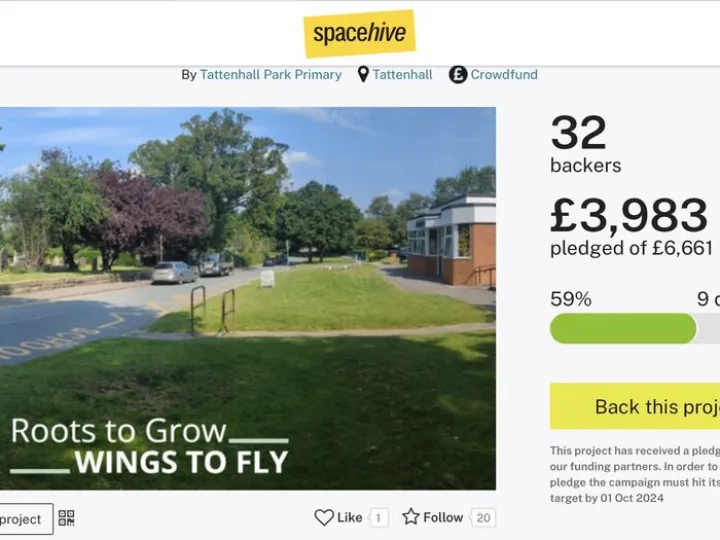Like the project with the heart icon

point(324,517)
